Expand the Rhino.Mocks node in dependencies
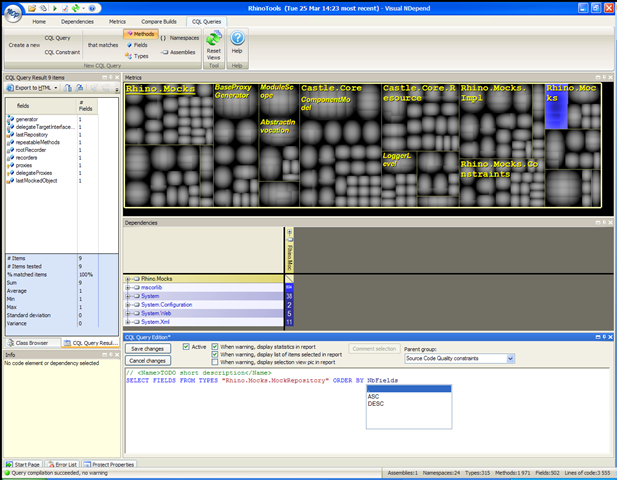 point(128,279)
